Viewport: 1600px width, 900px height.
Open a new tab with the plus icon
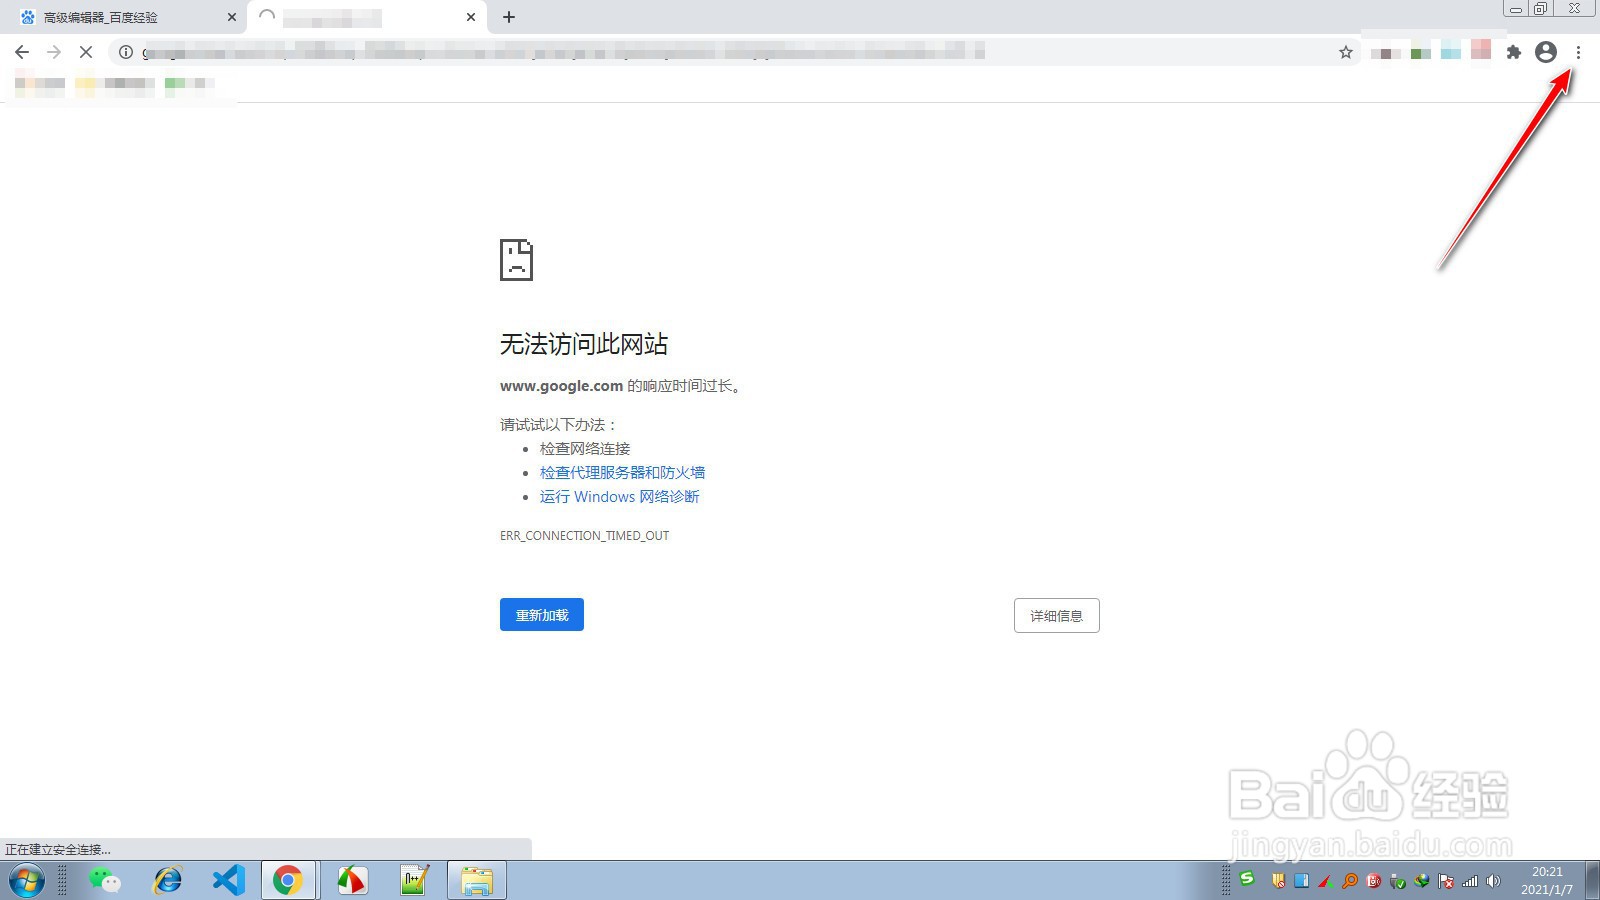pyautogui.click(x=509, y=17)
